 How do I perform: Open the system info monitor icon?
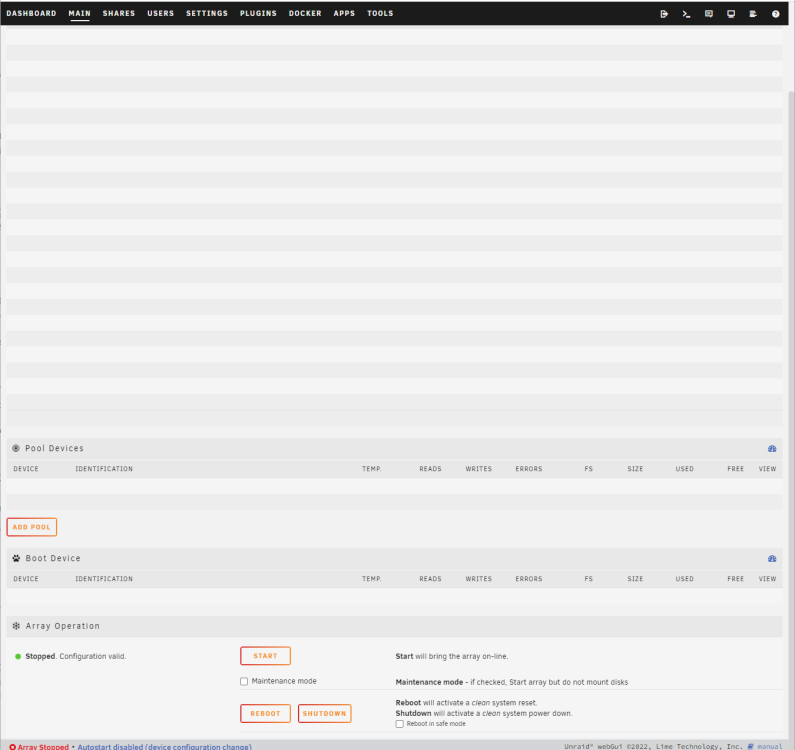(x=731, y=14)
